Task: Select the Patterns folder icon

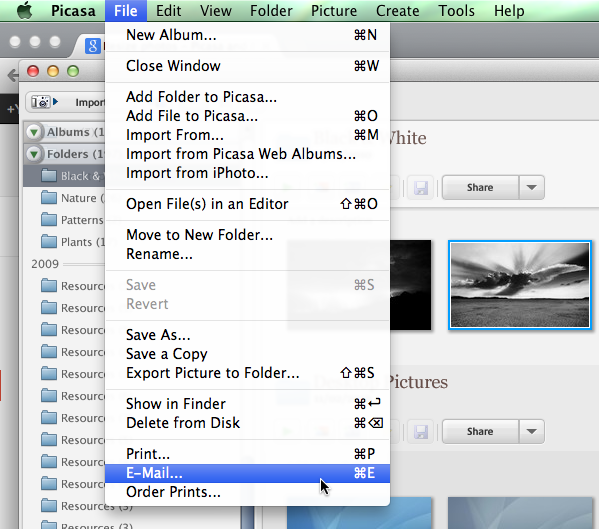Action: pyautogui.click(x=49, y=220)
